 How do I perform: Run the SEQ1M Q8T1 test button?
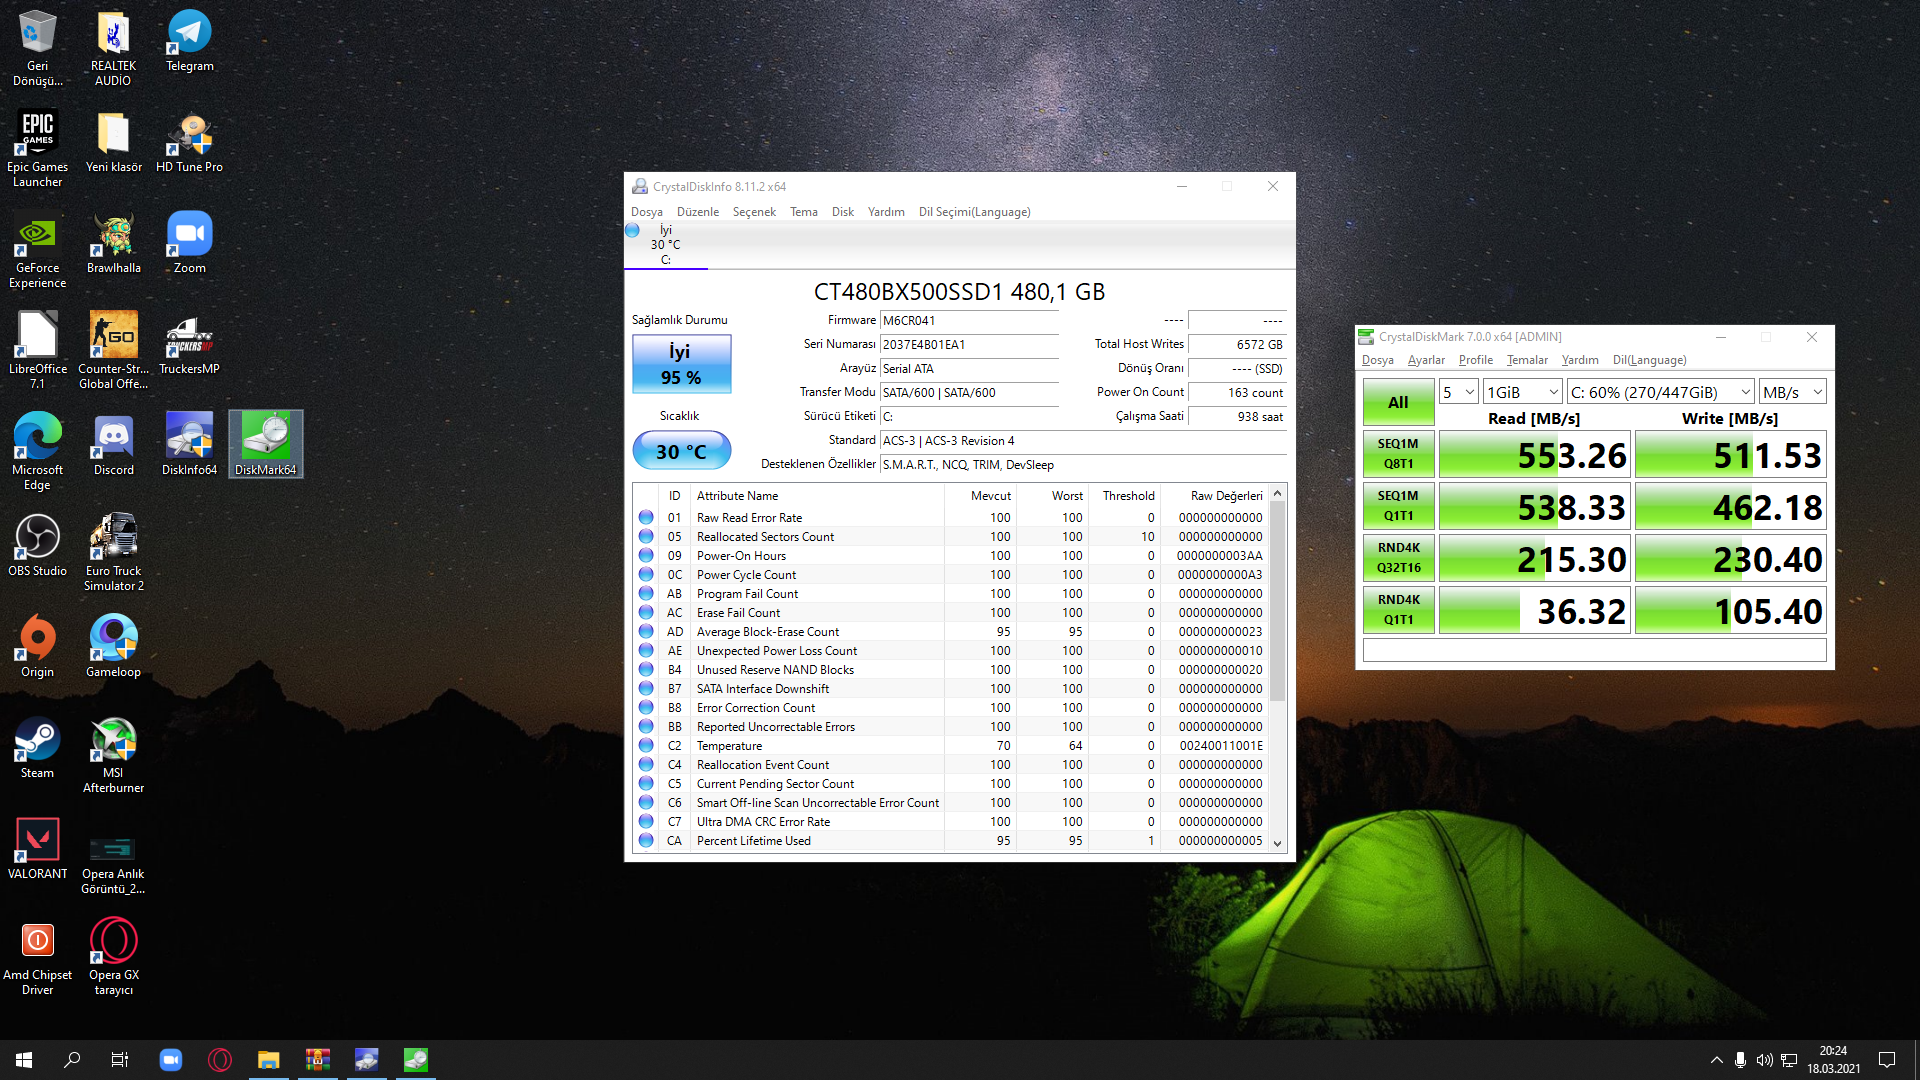click(1398, 454)
